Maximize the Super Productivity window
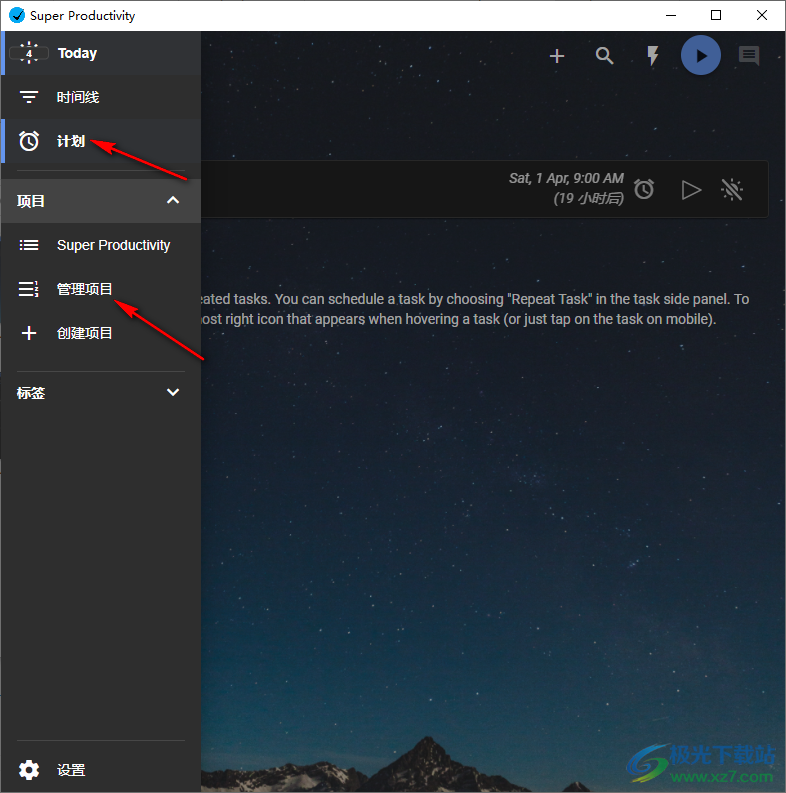Image resolution: width=786 pixels, height=793 pixels. coord(716,15)
